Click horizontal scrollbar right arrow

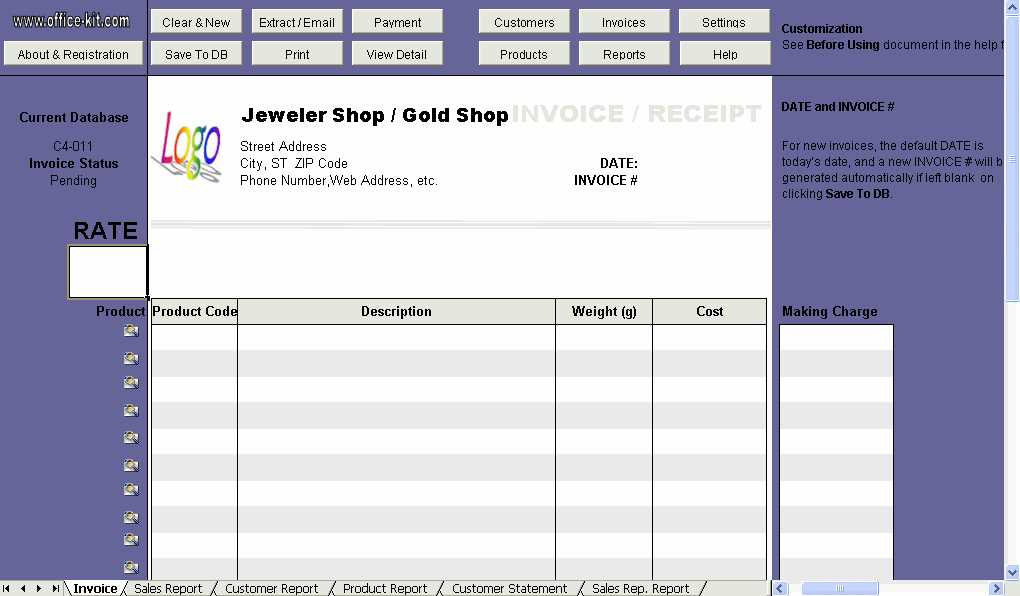[996, 589]
